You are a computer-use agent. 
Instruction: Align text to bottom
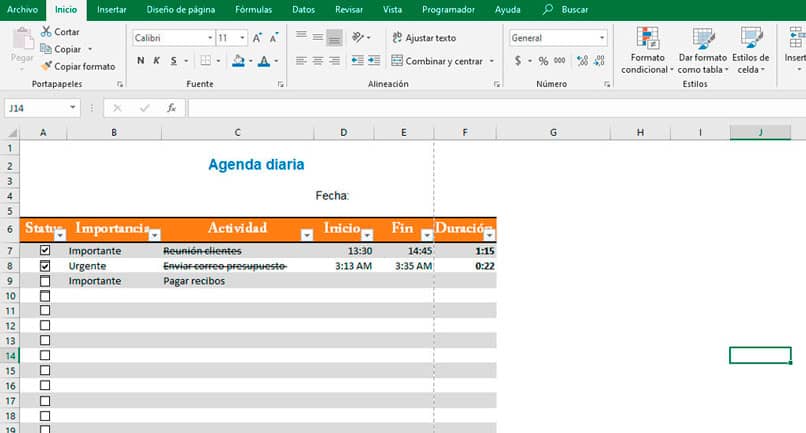pos(334,37)
